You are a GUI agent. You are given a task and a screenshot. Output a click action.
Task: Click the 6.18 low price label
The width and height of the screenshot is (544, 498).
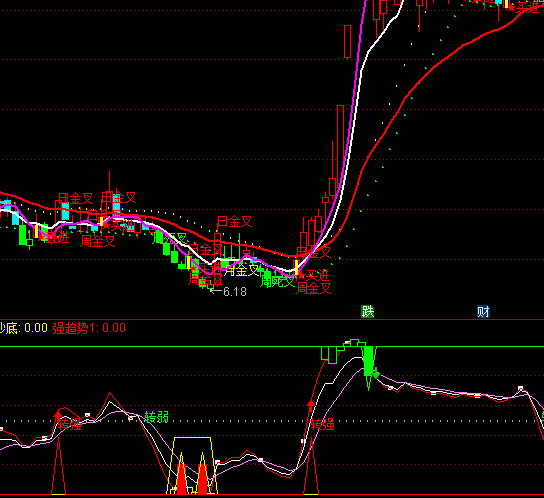click(235, 292)
